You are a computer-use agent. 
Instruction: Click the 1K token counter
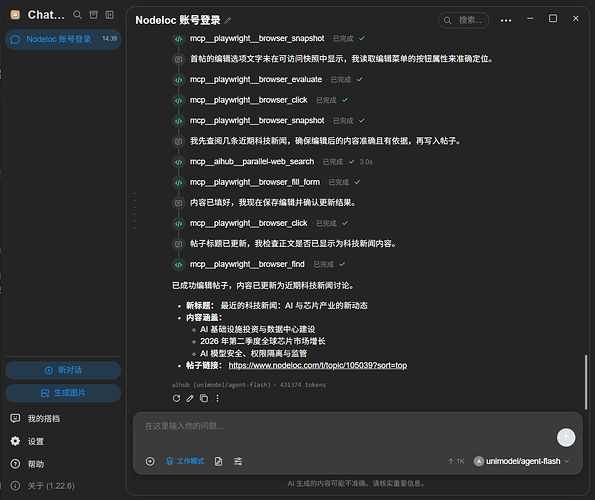[456, 461]
